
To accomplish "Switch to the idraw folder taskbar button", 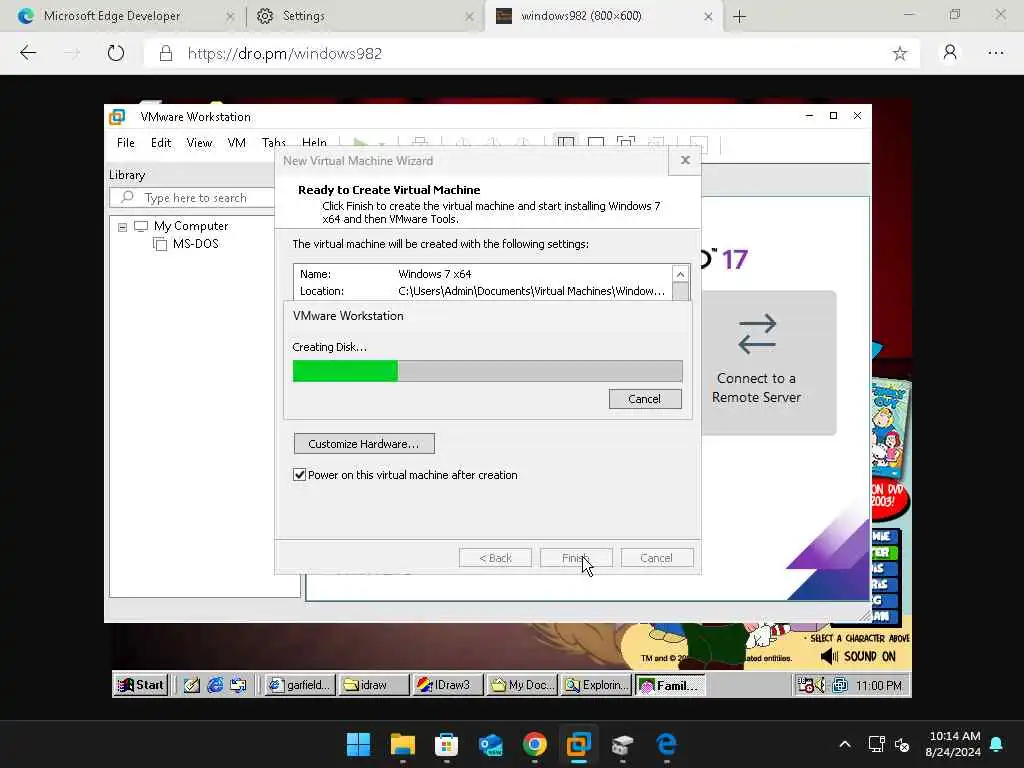I will point(374,685).
